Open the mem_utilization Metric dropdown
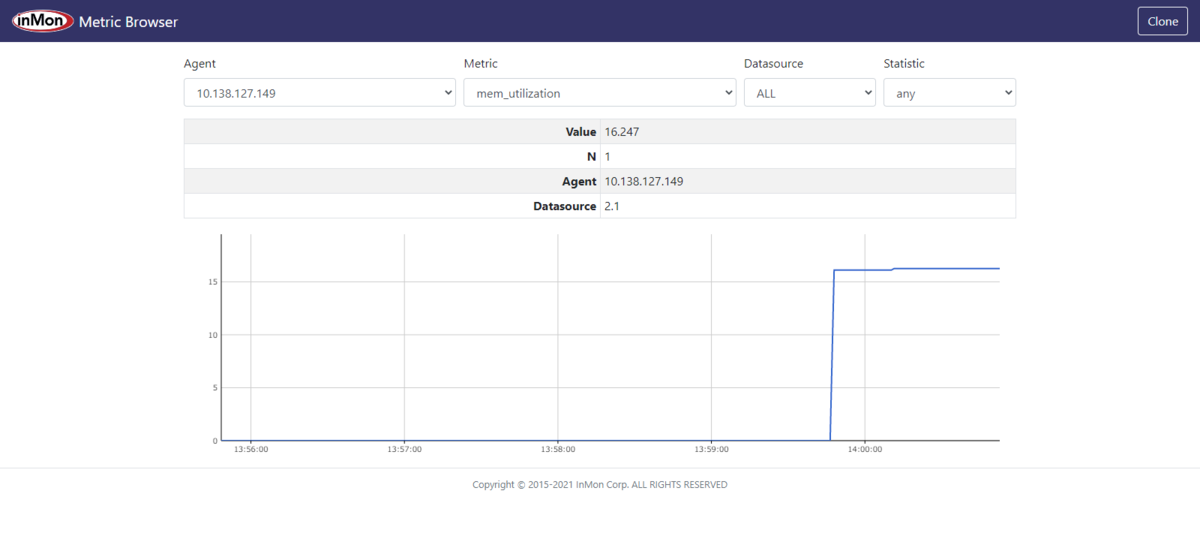The height and width of the screenshot is (548, 1200). (600, 93)
